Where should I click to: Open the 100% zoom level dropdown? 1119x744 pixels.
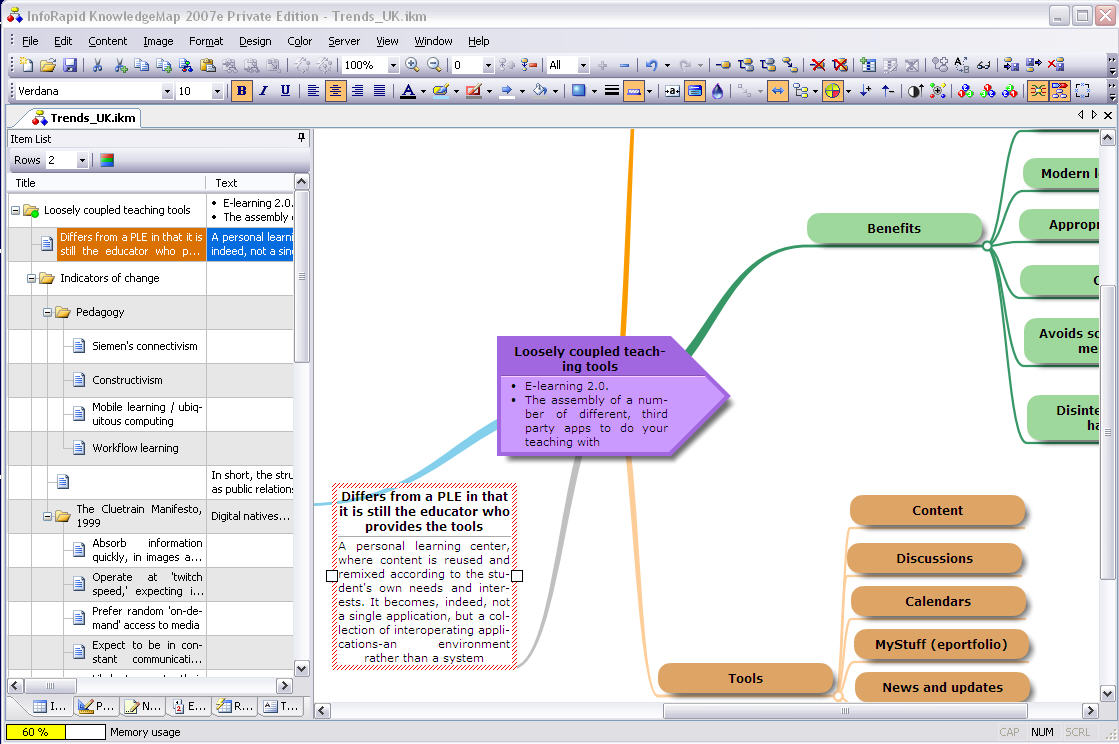tap(393, 65)
